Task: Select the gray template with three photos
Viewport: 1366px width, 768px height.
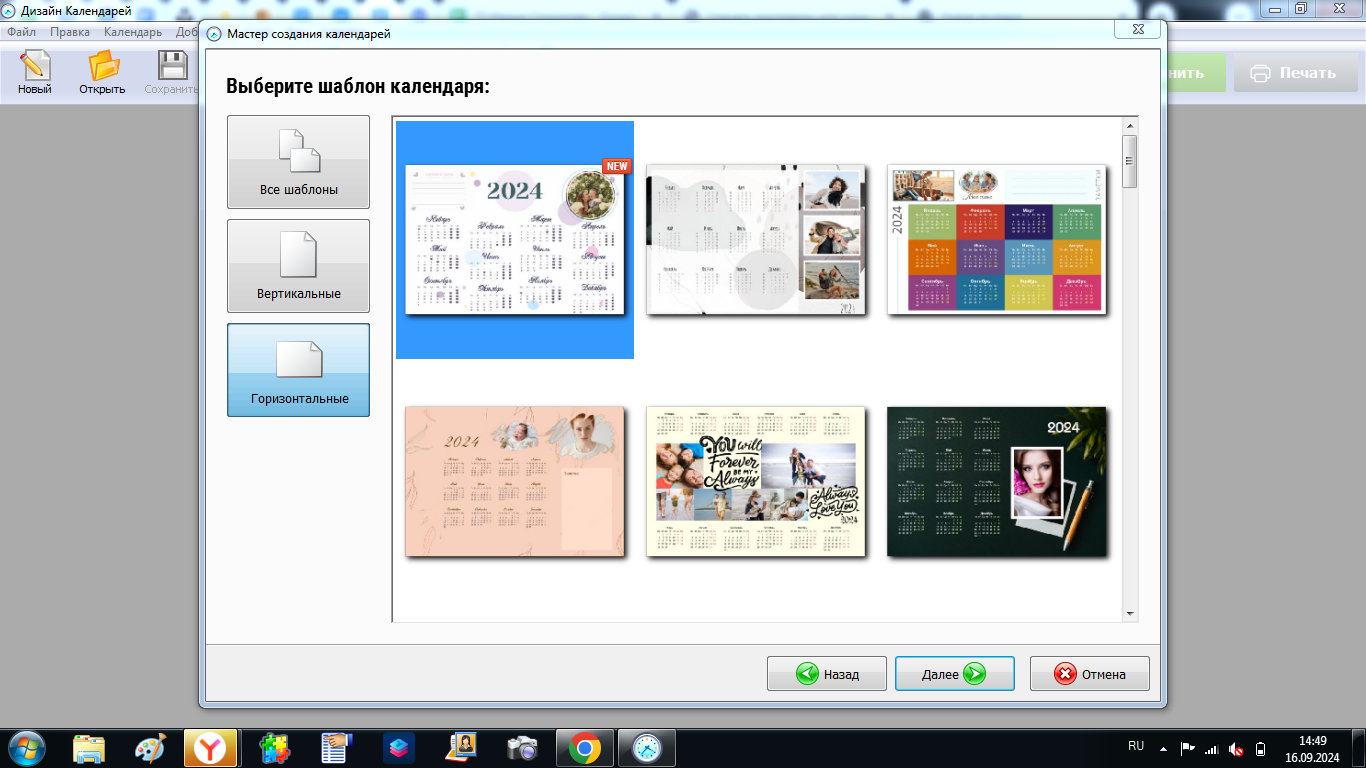Action: [x=755, y=240]
